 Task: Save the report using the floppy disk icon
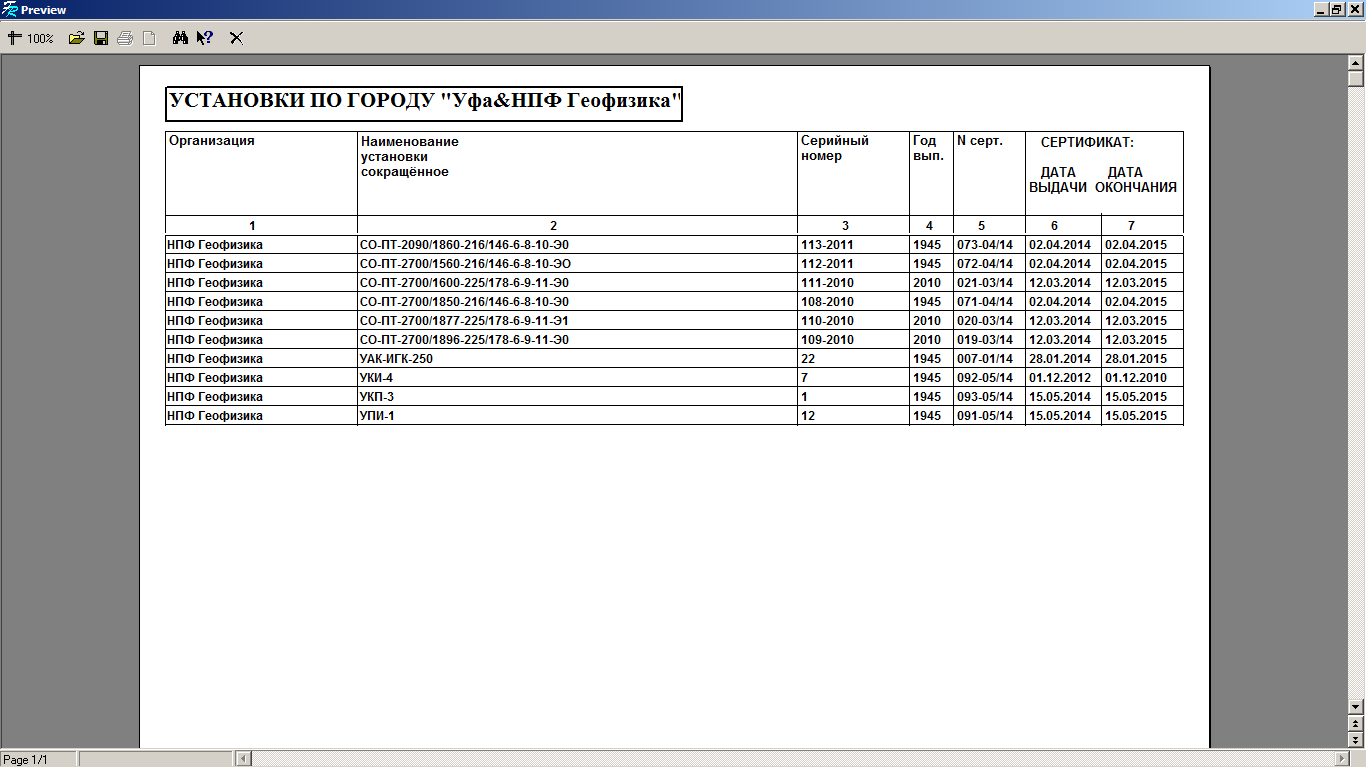(101, 38)
